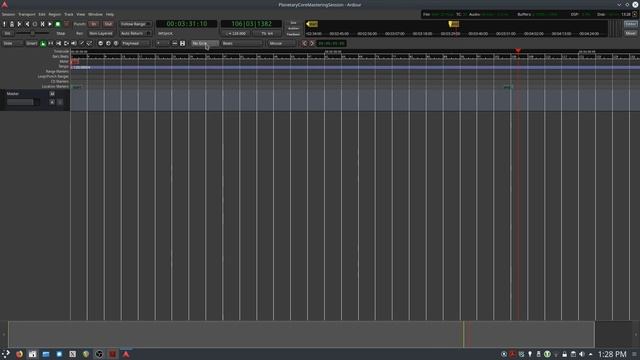640x360 pixels.
Task: Click the primary timecode clock display
Action: pyautogui.click(x=187, y=24)
